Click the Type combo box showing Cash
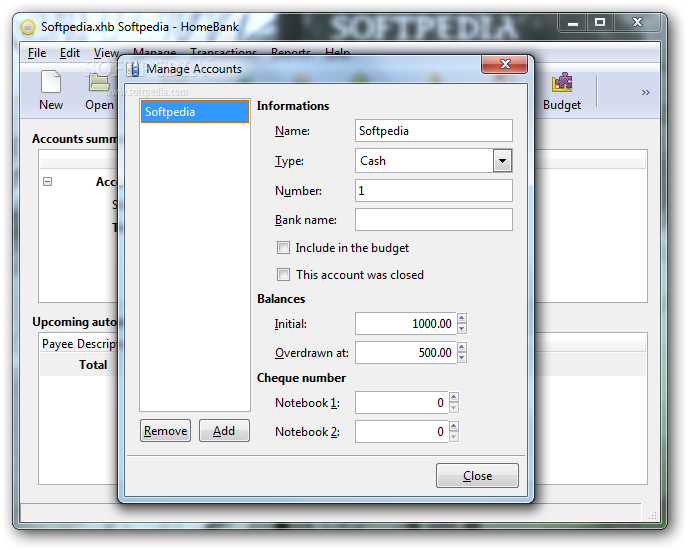688x550 pixels. click(434, 161)
